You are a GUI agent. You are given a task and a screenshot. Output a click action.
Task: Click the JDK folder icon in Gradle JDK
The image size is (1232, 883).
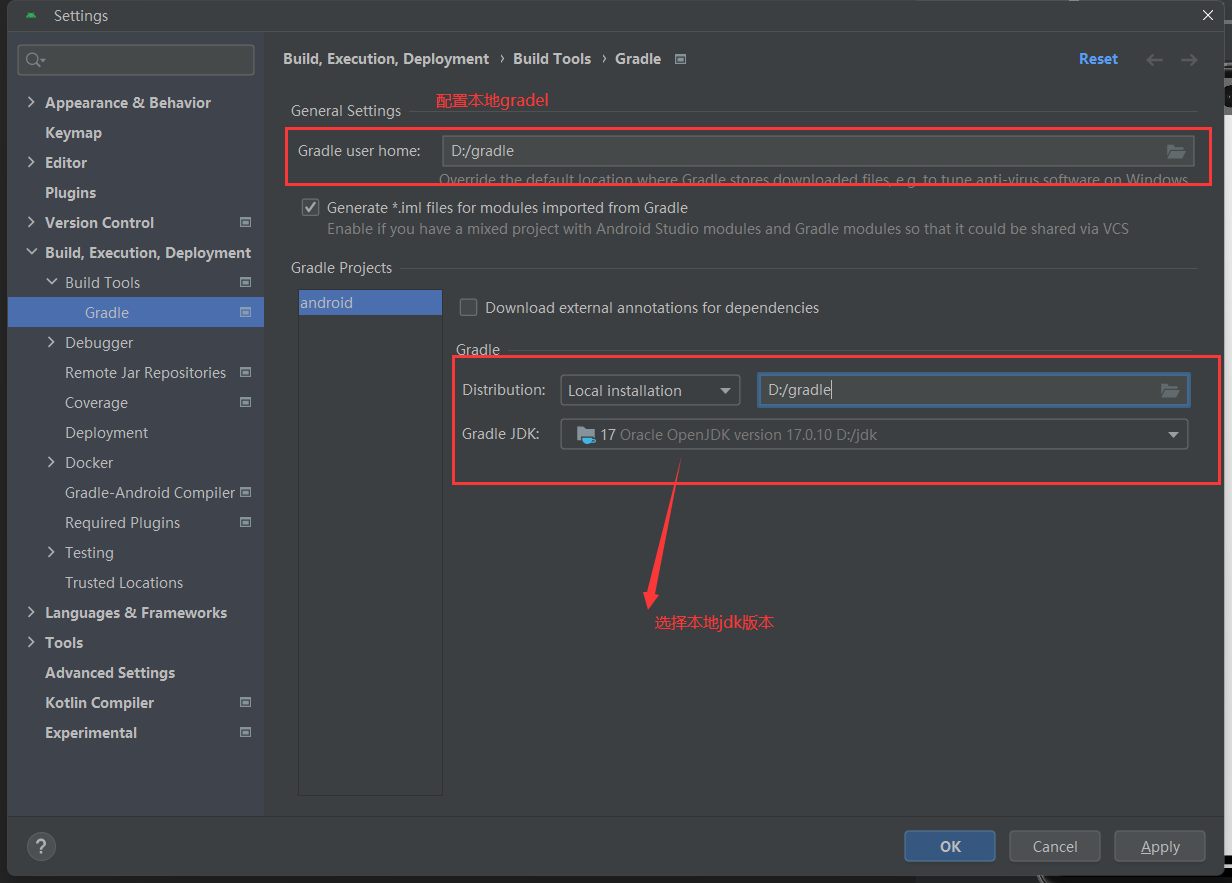tap(586, 434)
